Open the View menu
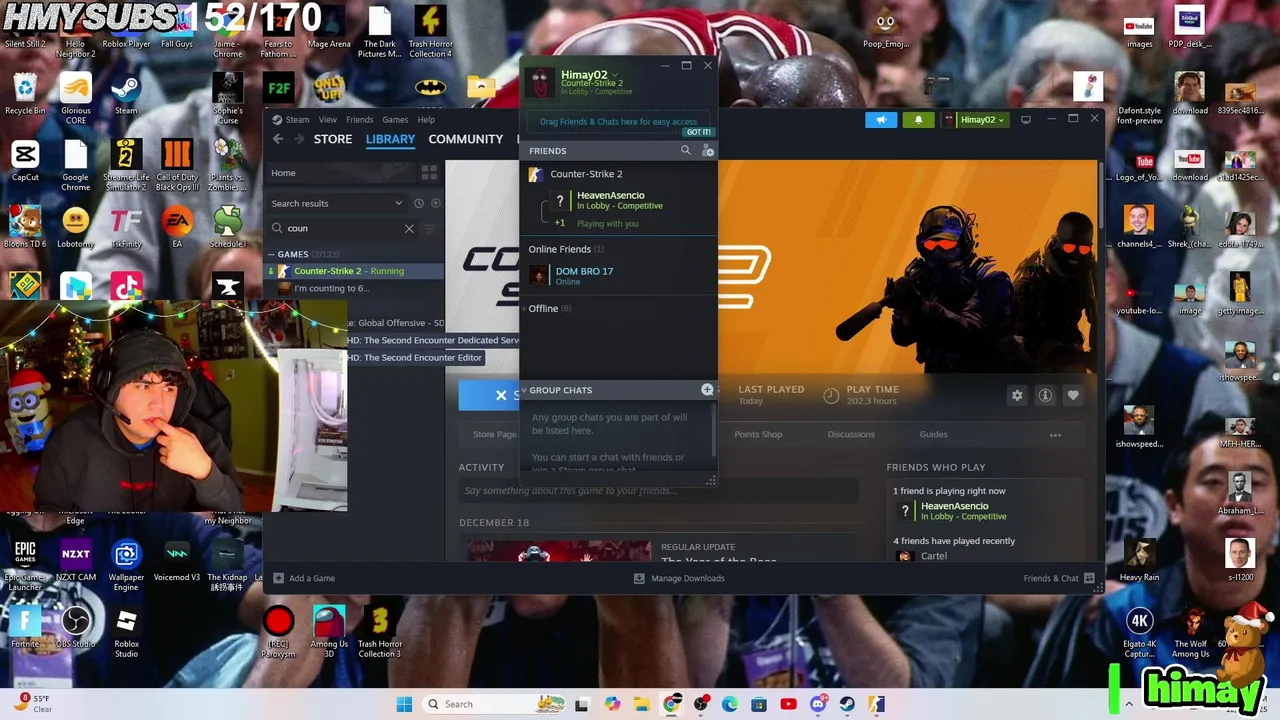Viewport: 1280px width, 720px height. tap(328, 120)
